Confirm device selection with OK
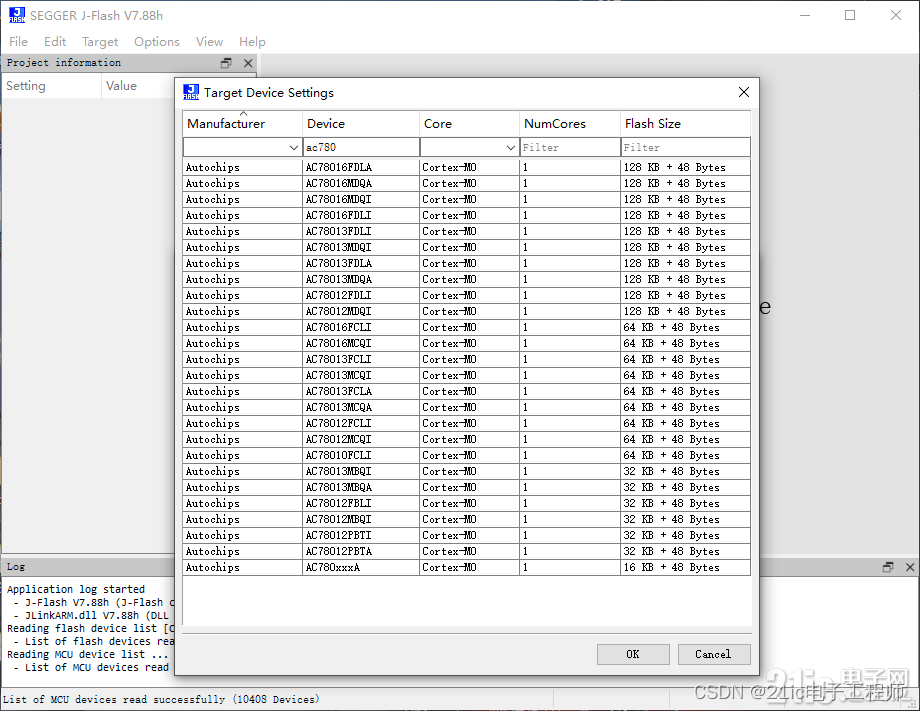 [633, 654]
